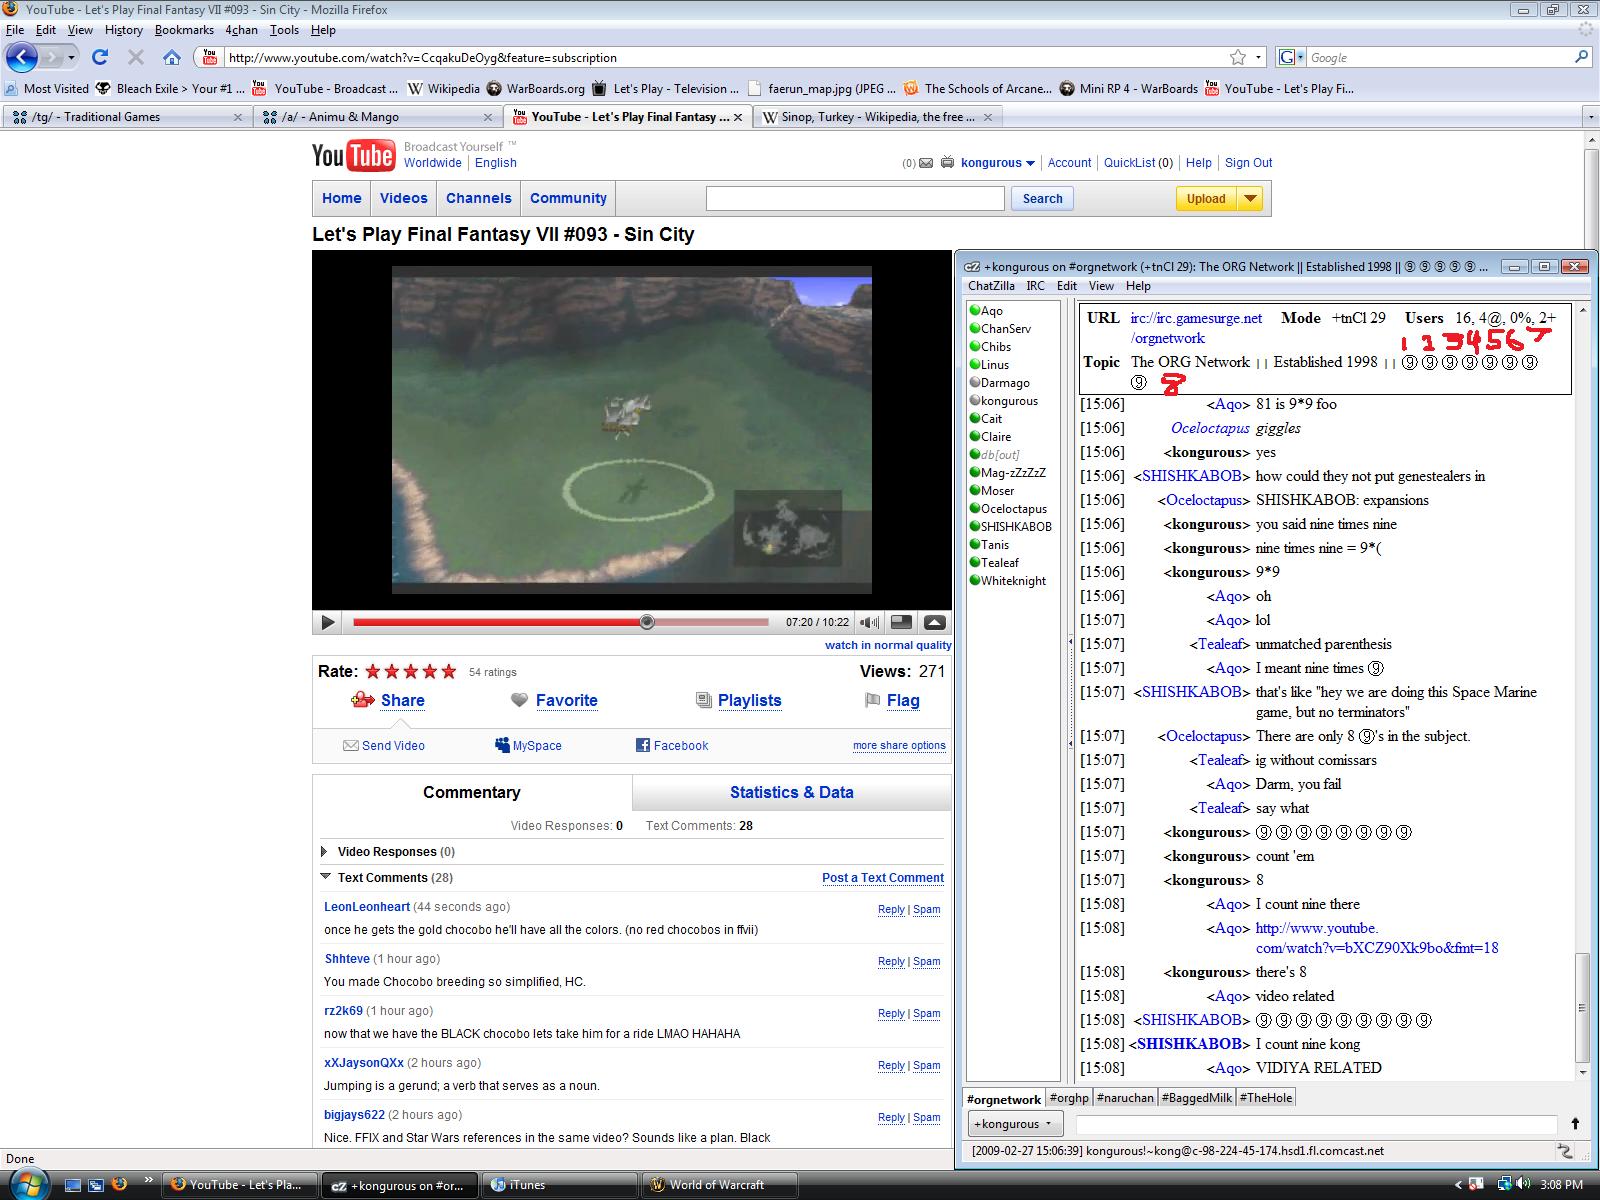This screenshot has height=1200, width=1600.
Task: Select user Oceloctapus in the user list
Action: [x=1013, y=509]
